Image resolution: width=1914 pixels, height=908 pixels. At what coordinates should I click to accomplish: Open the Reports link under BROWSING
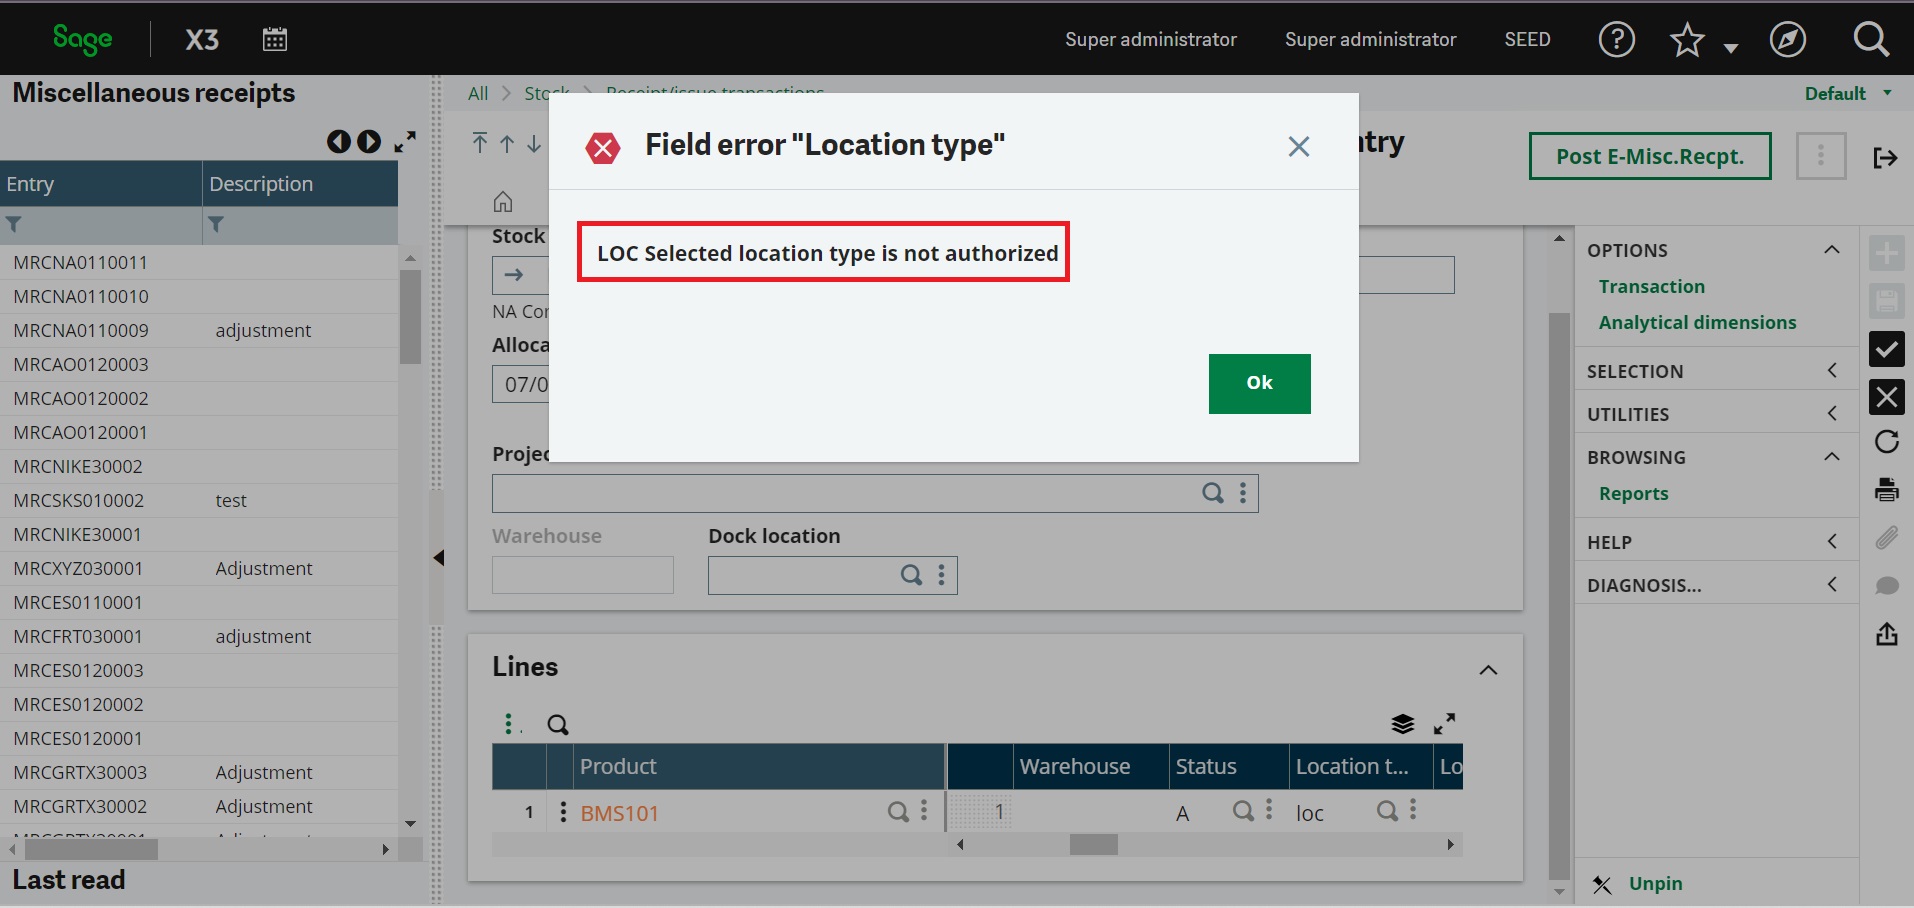coord(1634,493)
